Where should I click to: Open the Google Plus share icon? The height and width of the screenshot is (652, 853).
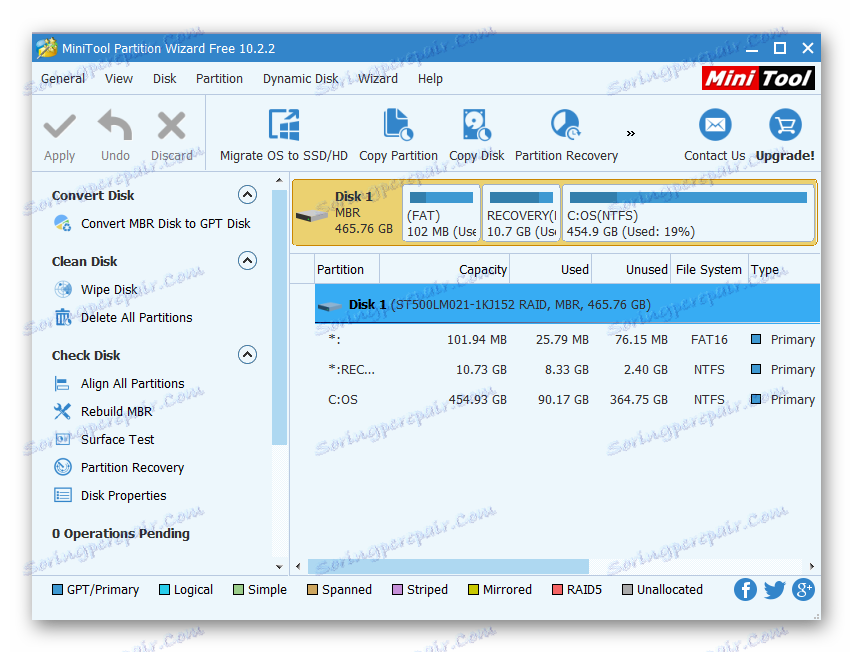coord(803,589)
